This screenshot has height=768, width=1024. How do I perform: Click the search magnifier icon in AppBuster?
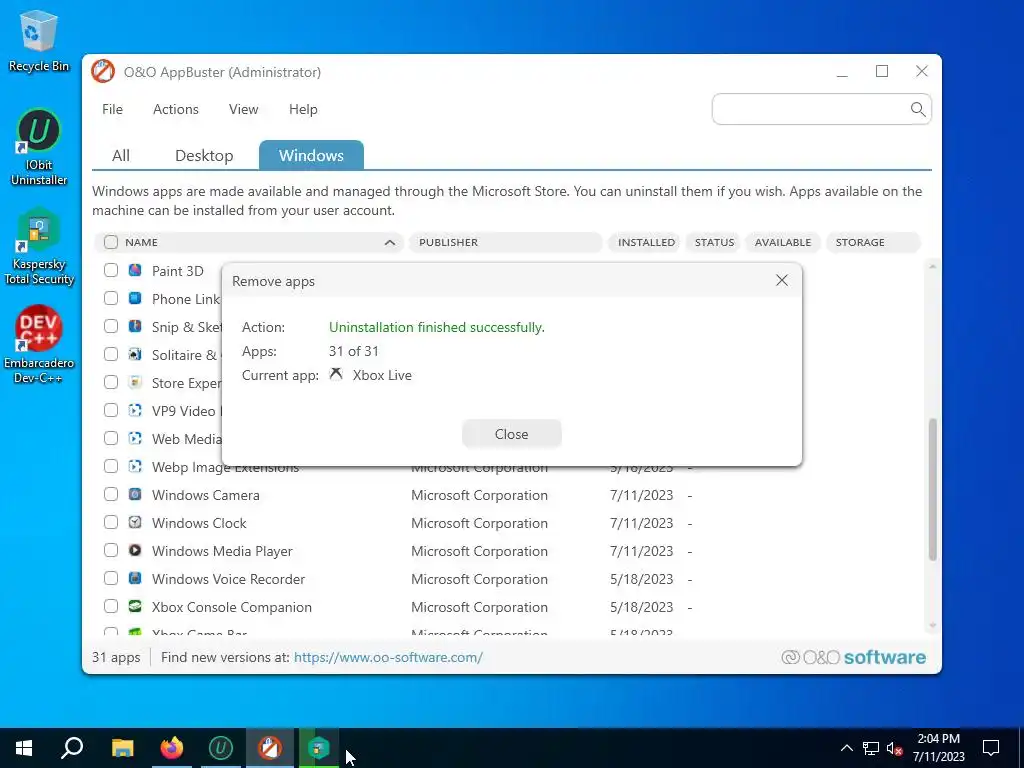(918, 109)
